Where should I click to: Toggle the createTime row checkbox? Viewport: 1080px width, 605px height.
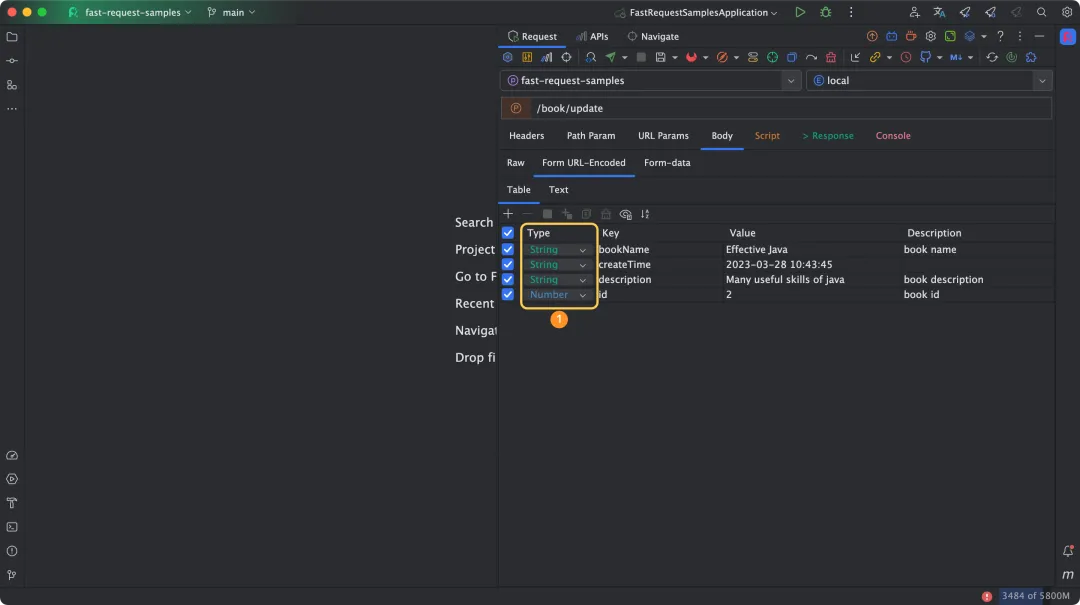click(508, 264)
